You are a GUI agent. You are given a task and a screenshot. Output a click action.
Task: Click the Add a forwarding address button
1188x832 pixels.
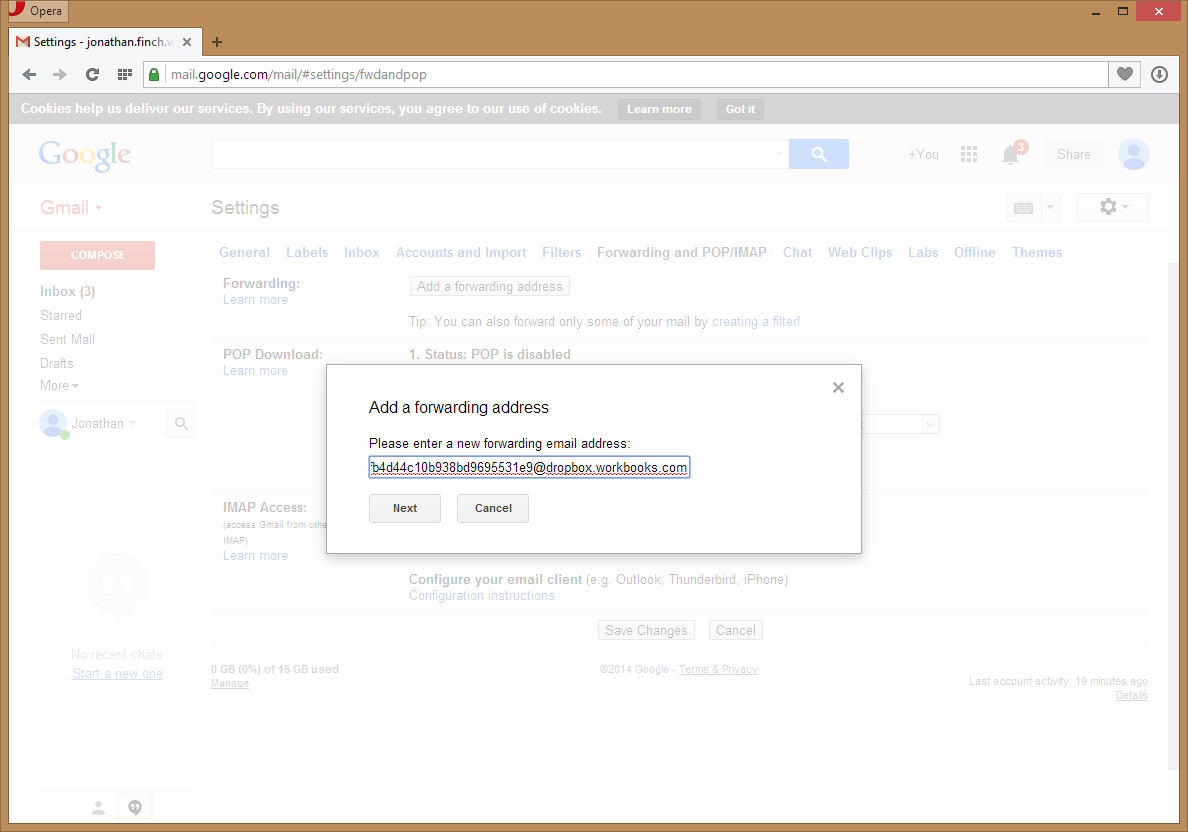(x=489, y=286)
